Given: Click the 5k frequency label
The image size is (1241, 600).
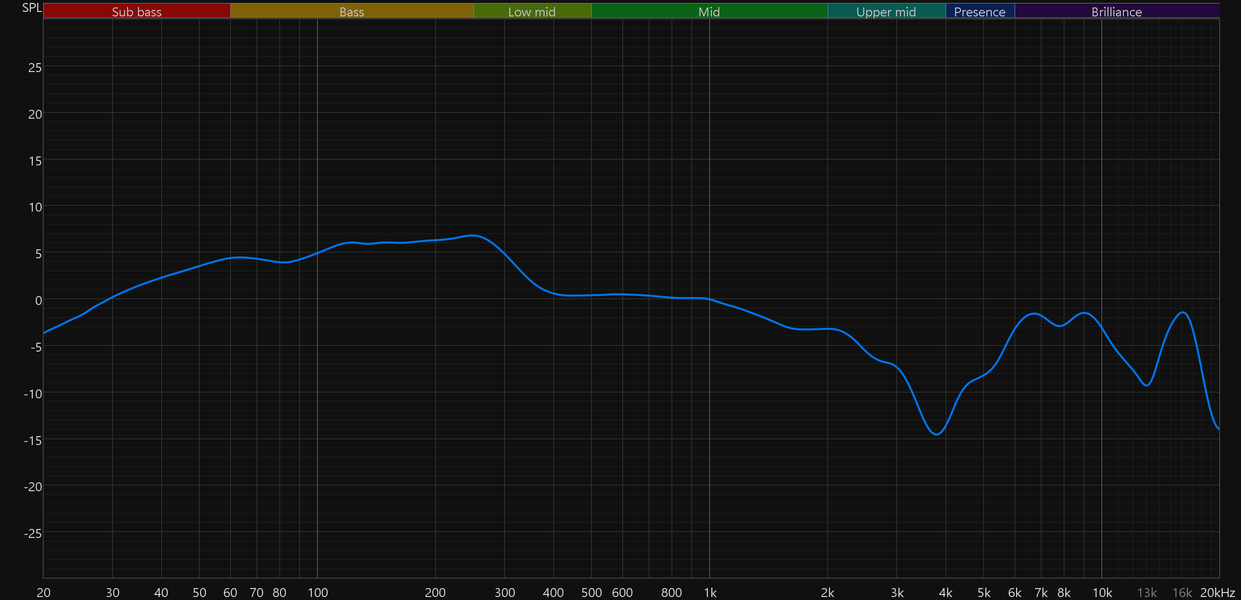Looking at the screenshot, I should tap(984, 592).
